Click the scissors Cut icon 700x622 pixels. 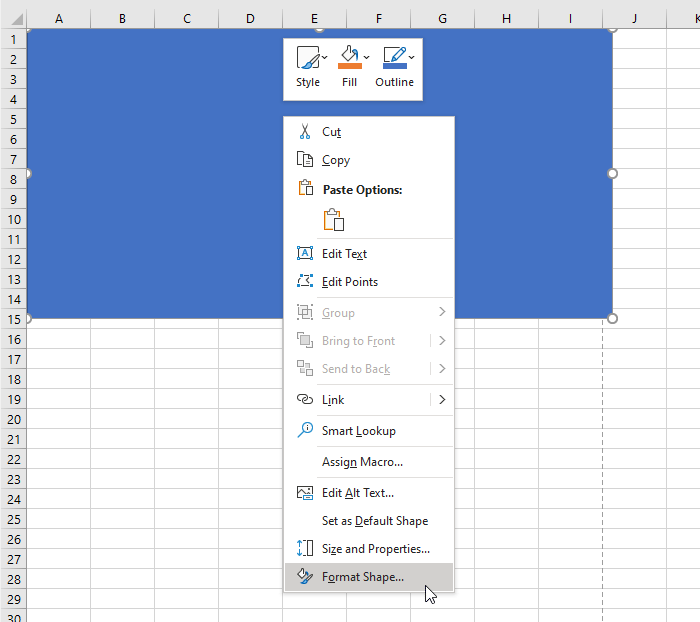(x=305, y=132)
